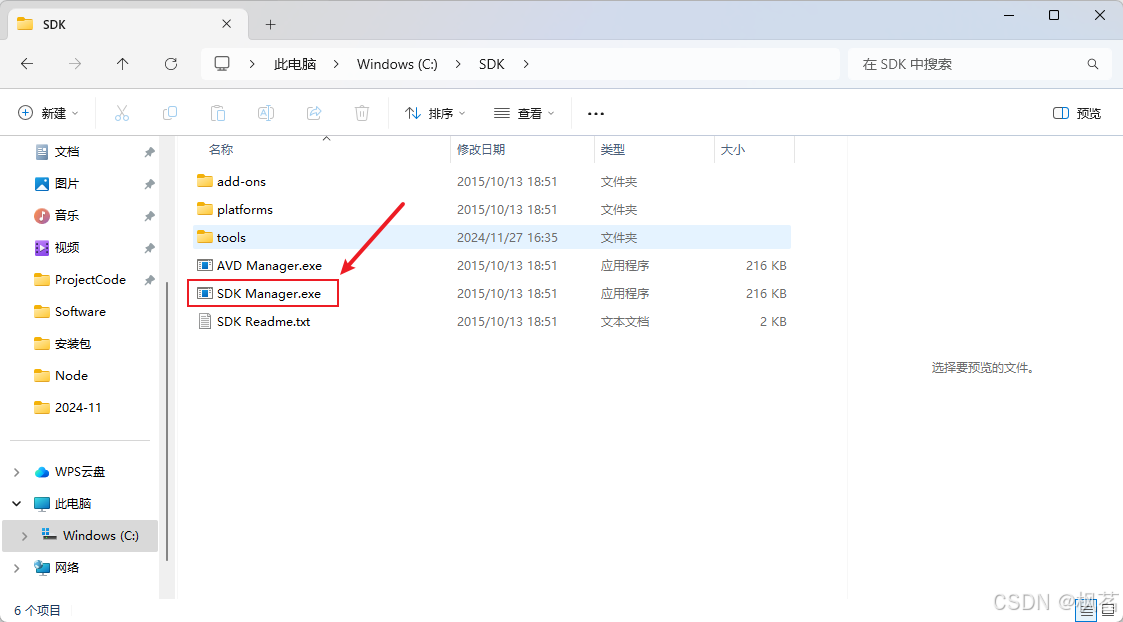Go up one folder level
Screen dimensions: 1123x622
(122, 64)
